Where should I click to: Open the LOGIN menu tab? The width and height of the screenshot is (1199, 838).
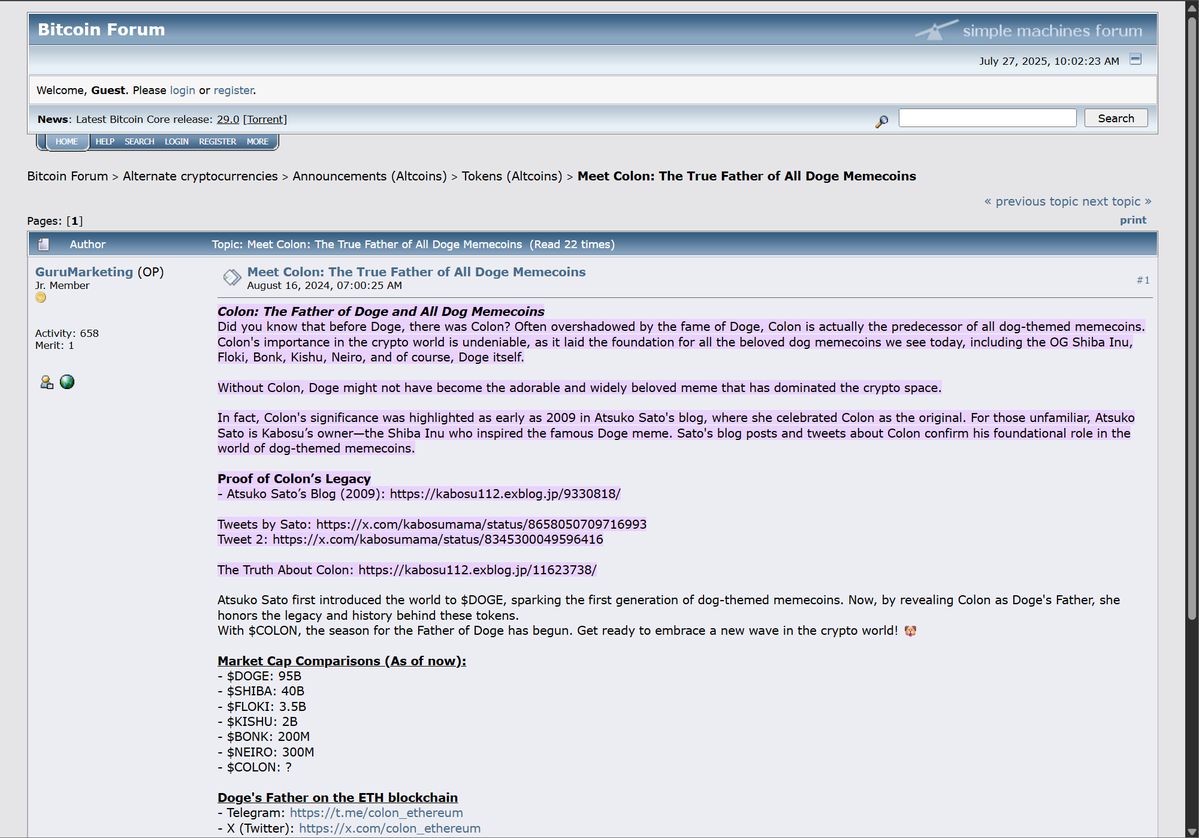tap(177, 141)
